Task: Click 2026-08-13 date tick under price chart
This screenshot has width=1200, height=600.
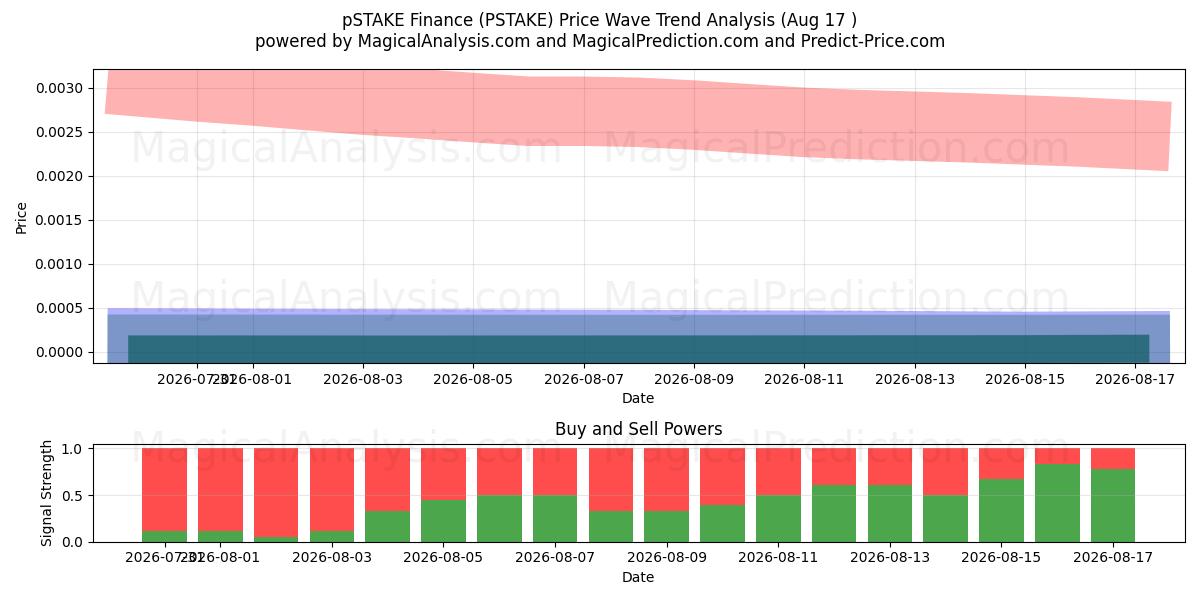Action: coord(914,379)
